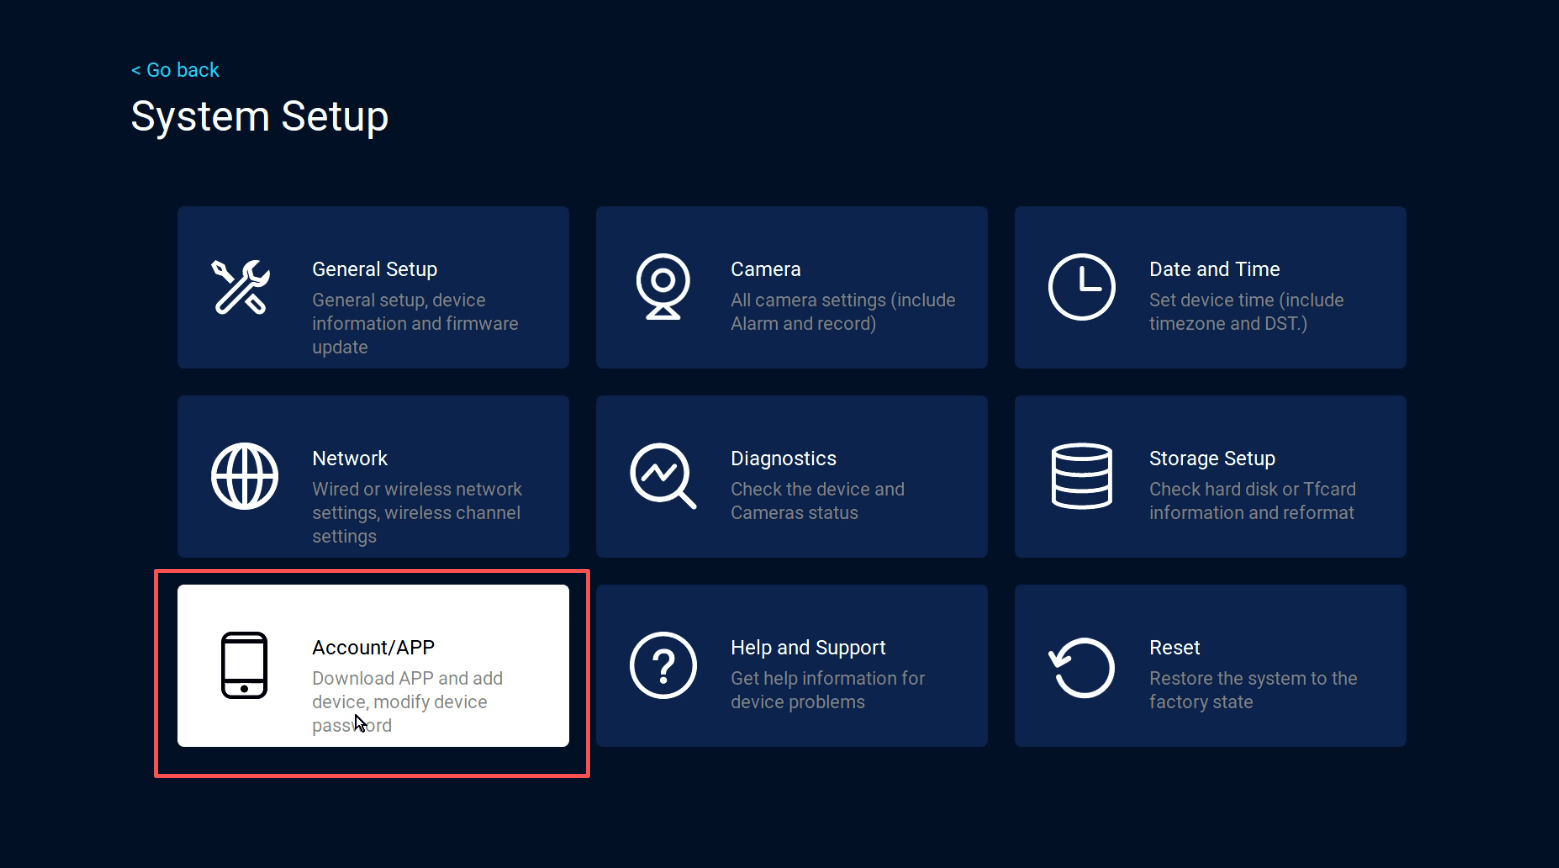
Task: Click 'Restore the system to the factory state' text
Action: click(1252, 690)
